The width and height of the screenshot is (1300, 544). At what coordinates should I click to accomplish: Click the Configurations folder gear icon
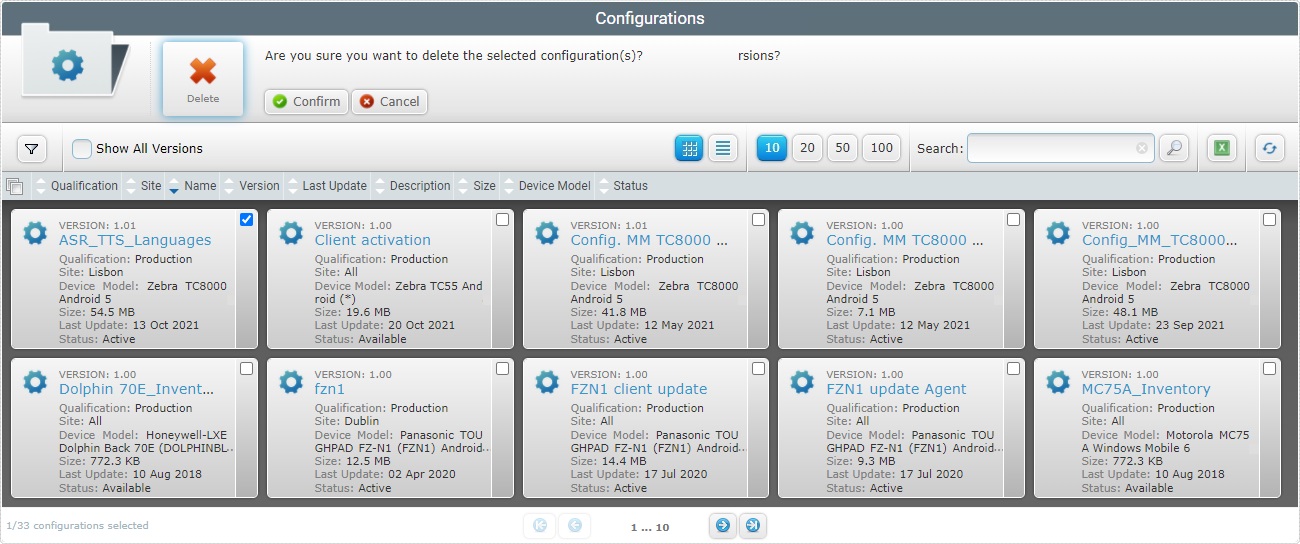pos(68,67)
